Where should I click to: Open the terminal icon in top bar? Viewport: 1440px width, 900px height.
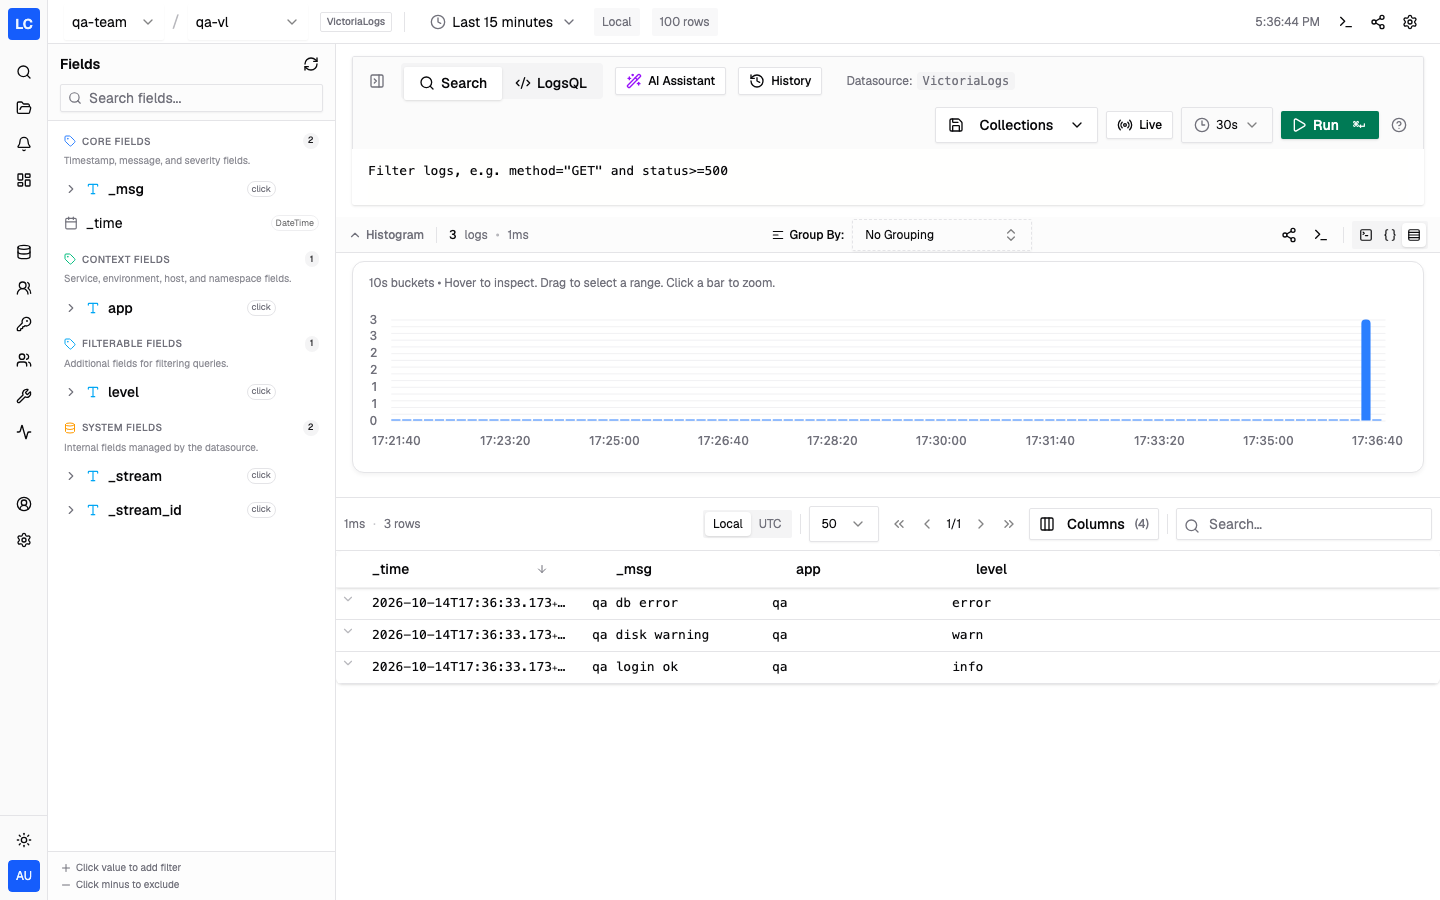(x=1346, y=22)
